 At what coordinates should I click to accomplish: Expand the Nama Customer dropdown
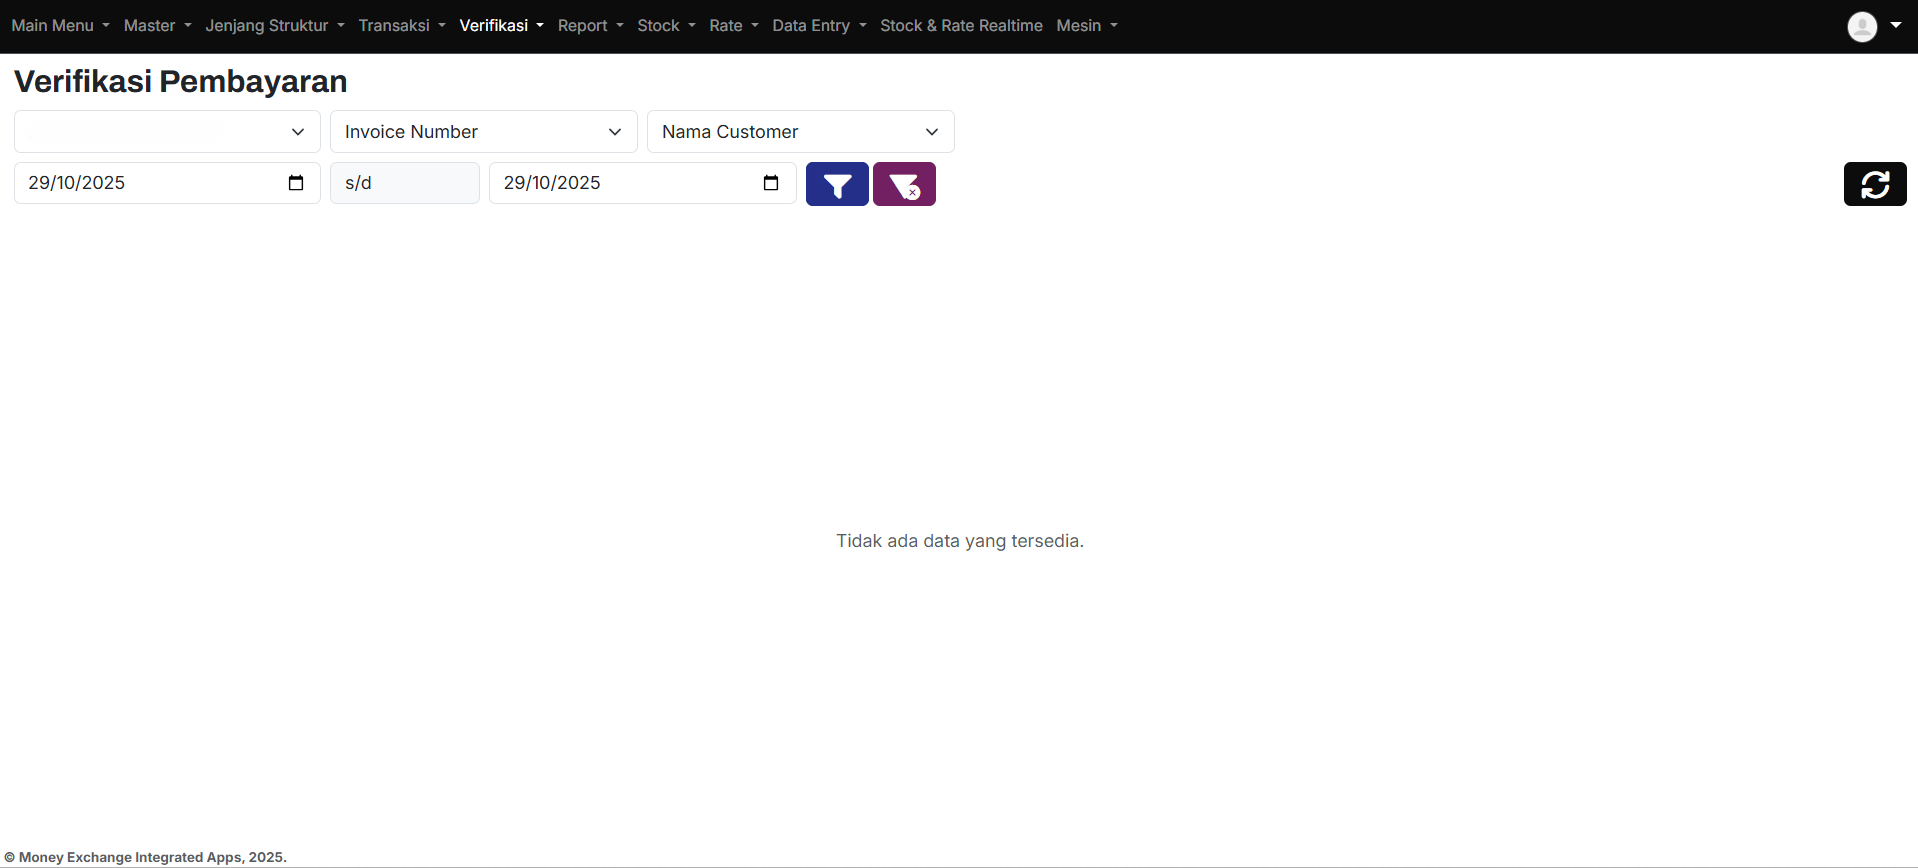(x=800, y=132)
